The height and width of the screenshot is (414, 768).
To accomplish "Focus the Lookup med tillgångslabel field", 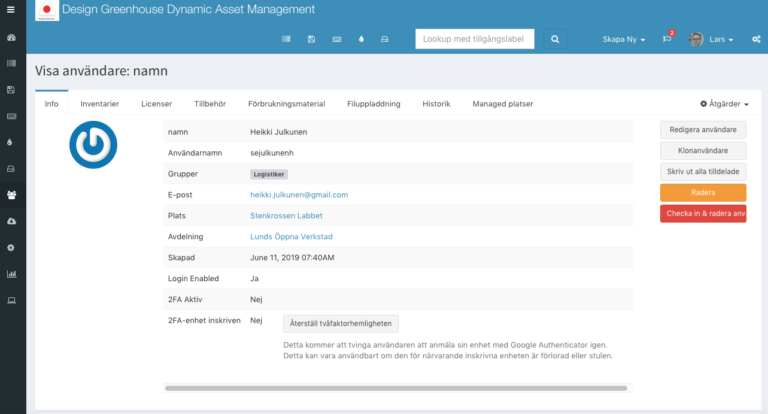I will click(x=474, y=39).
